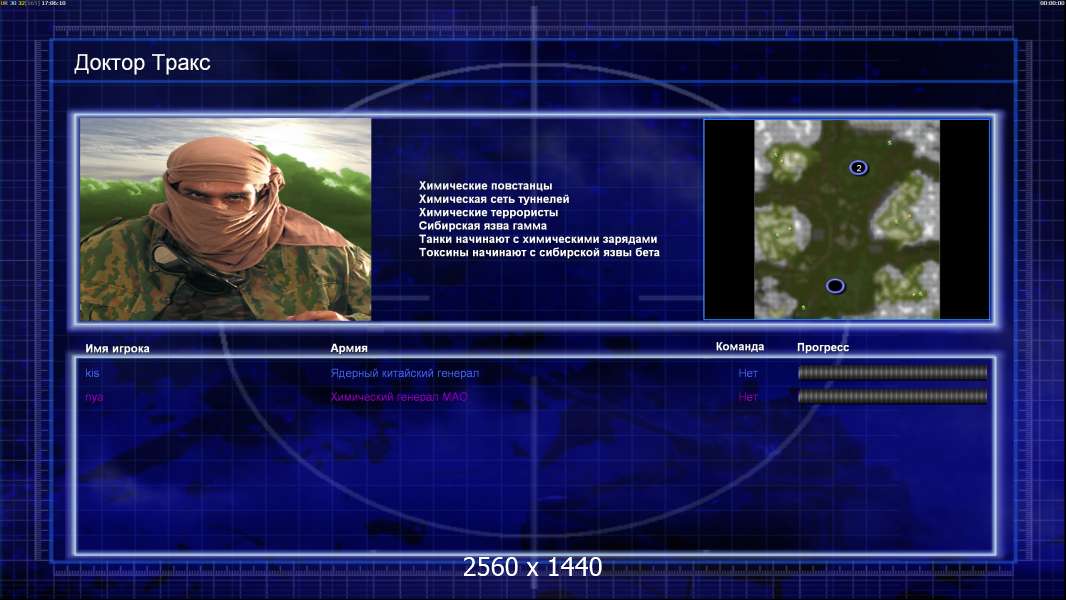Click the 'Прогресс' column header

click(x=823, y=347)
